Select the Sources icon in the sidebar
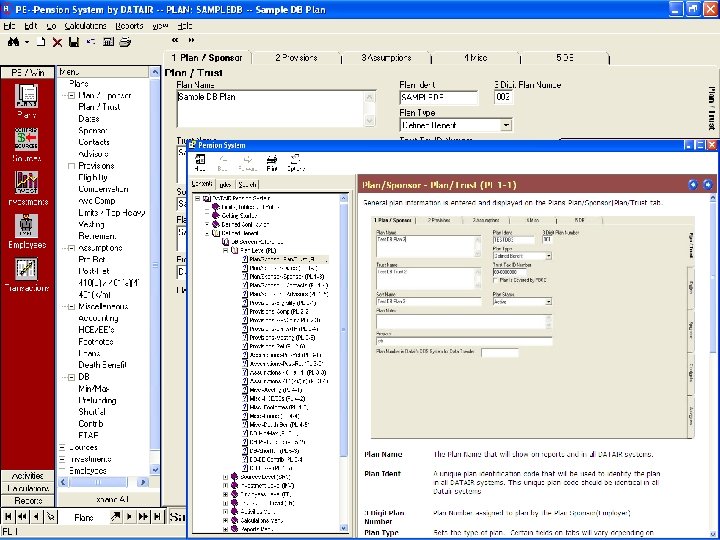The image size is (720, 540). tap(27, 141)
